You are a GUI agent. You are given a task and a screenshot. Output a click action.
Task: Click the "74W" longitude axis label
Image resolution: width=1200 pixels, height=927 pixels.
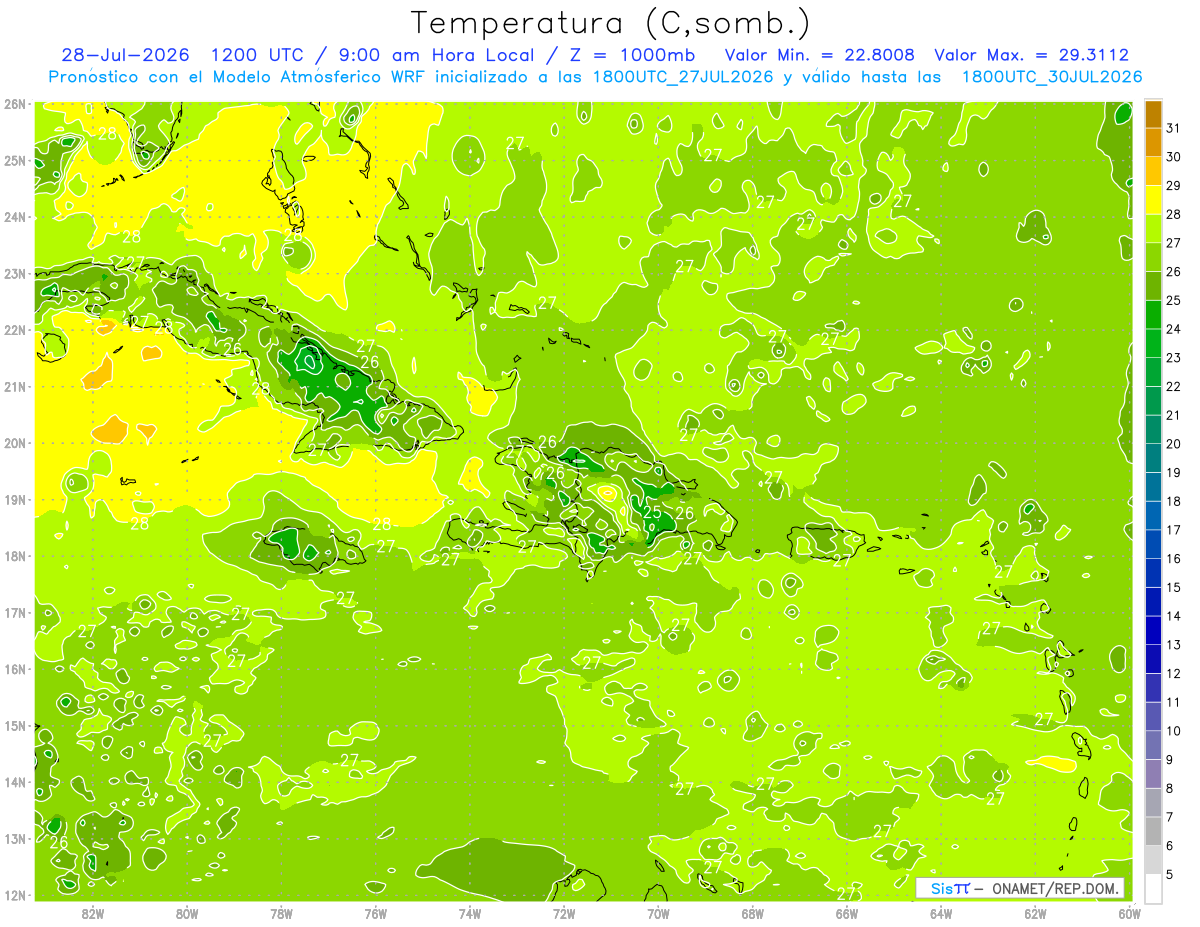470,914
